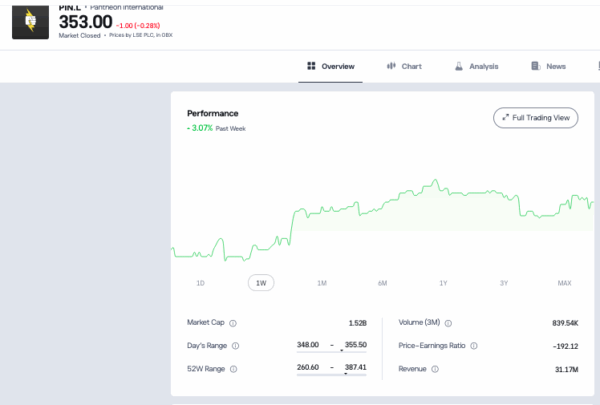Click the Day's Range info icon
The height and width of the screenshot is (405, 600).
236,346
